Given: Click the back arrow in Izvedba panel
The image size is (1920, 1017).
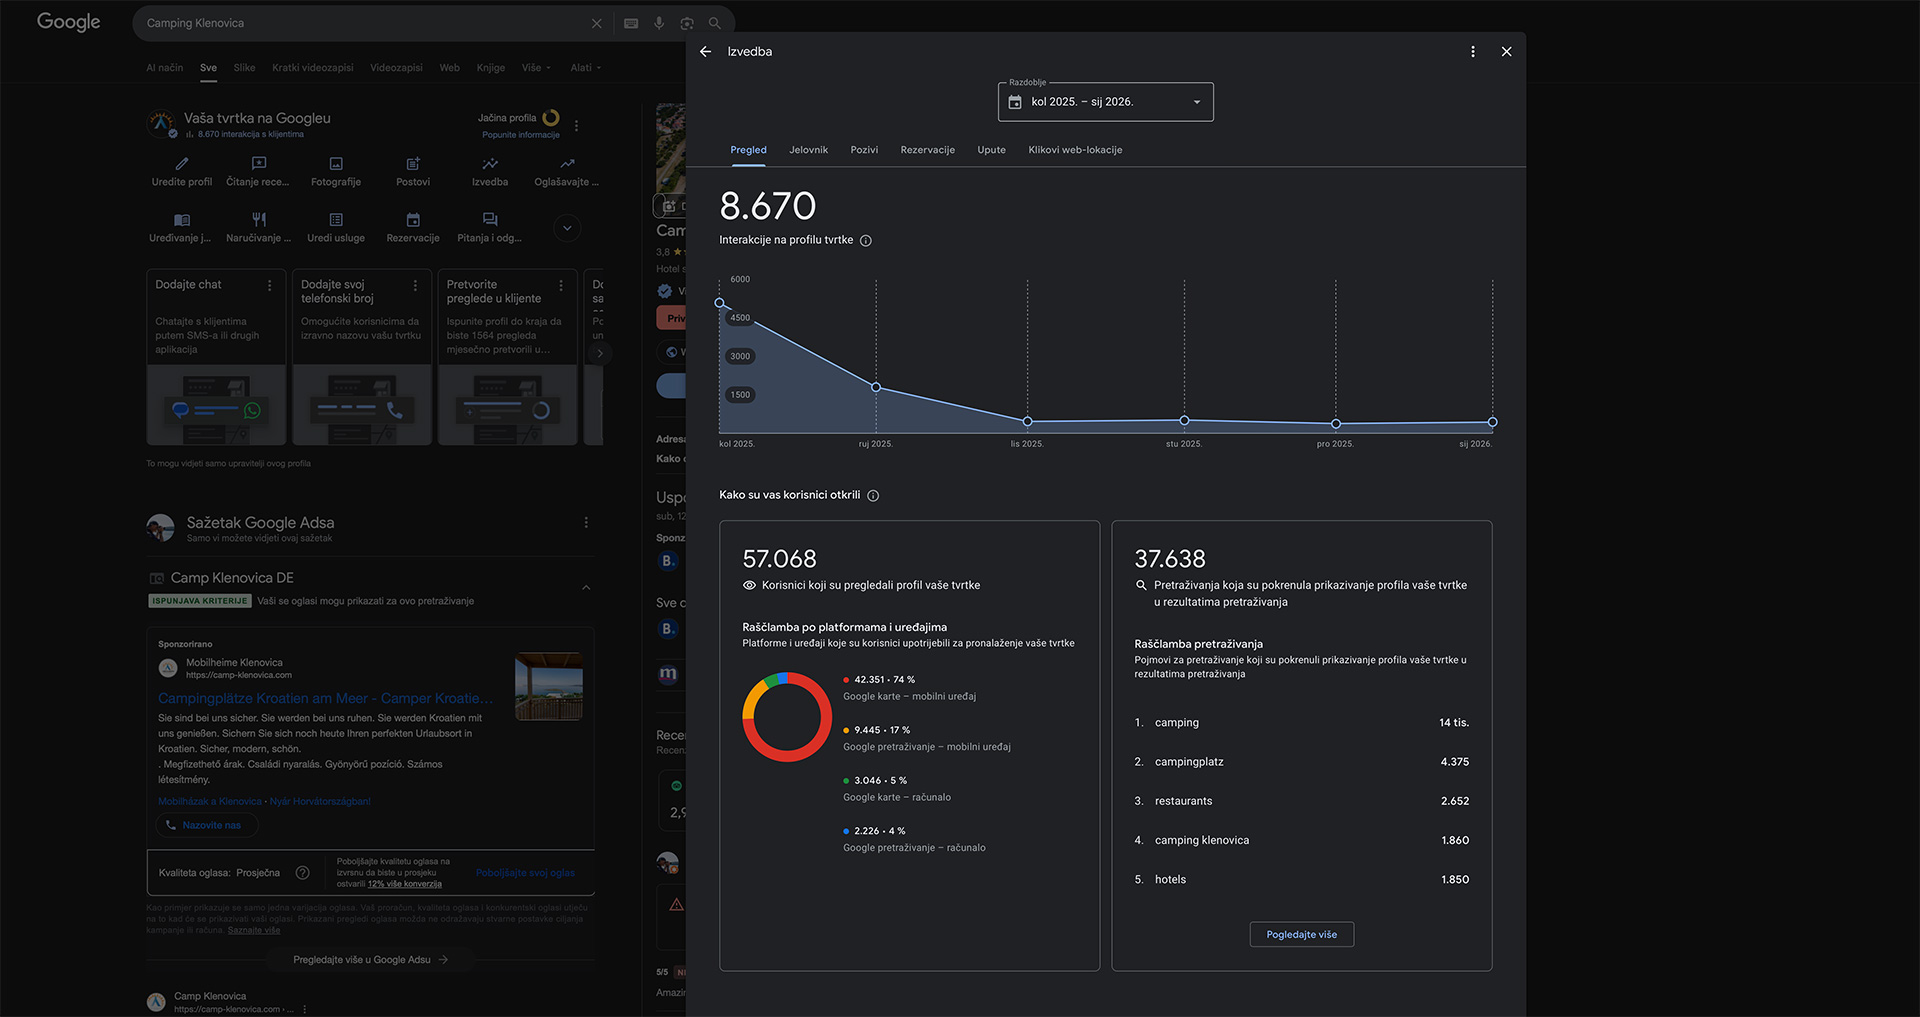Looking at the screenshot, I should click(705, 52).
